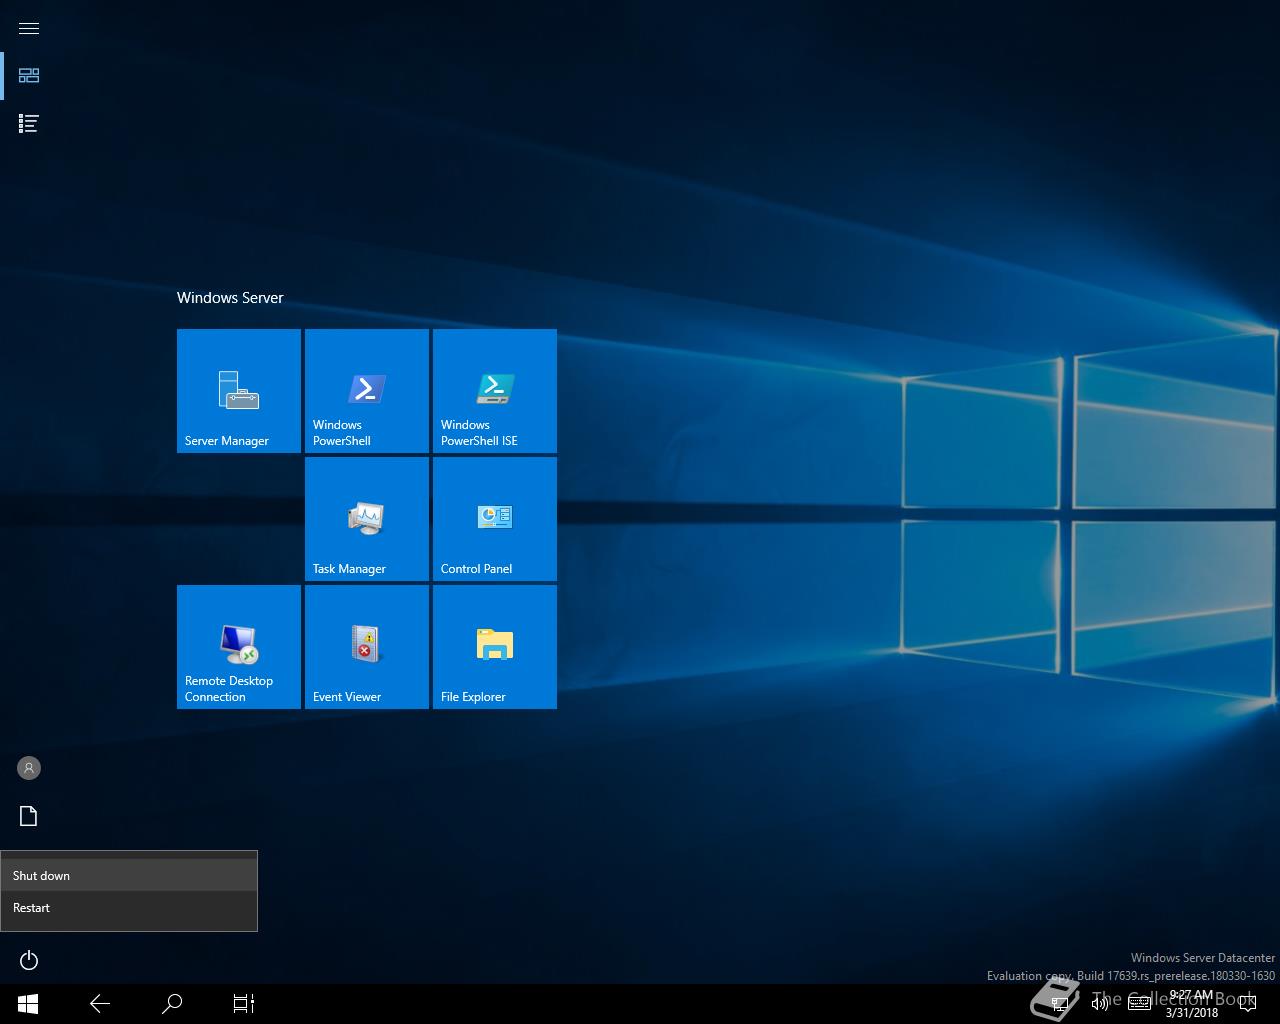Launch the Windows PowerShell tile
The height and width of the screenshot is (1024, 1280).
(367, 391)
